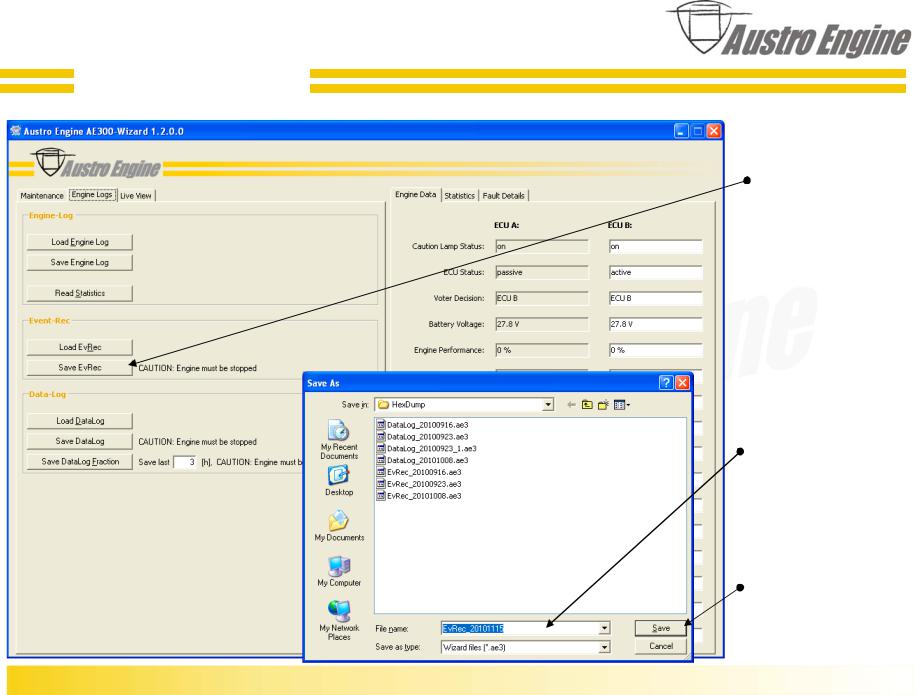Minimize the AE300-Wizard window
The image size is (915, 695).
(681, 131)
